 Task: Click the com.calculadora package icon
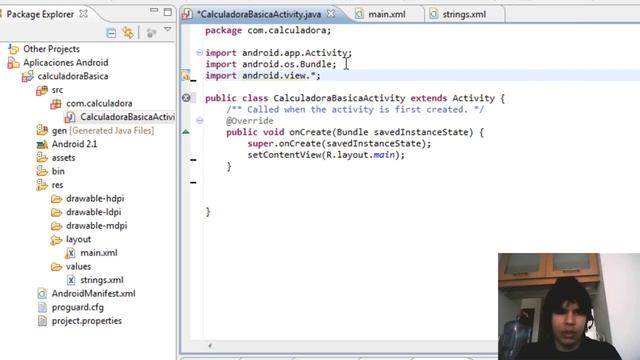pyautogui.click(x=56, y=104)
